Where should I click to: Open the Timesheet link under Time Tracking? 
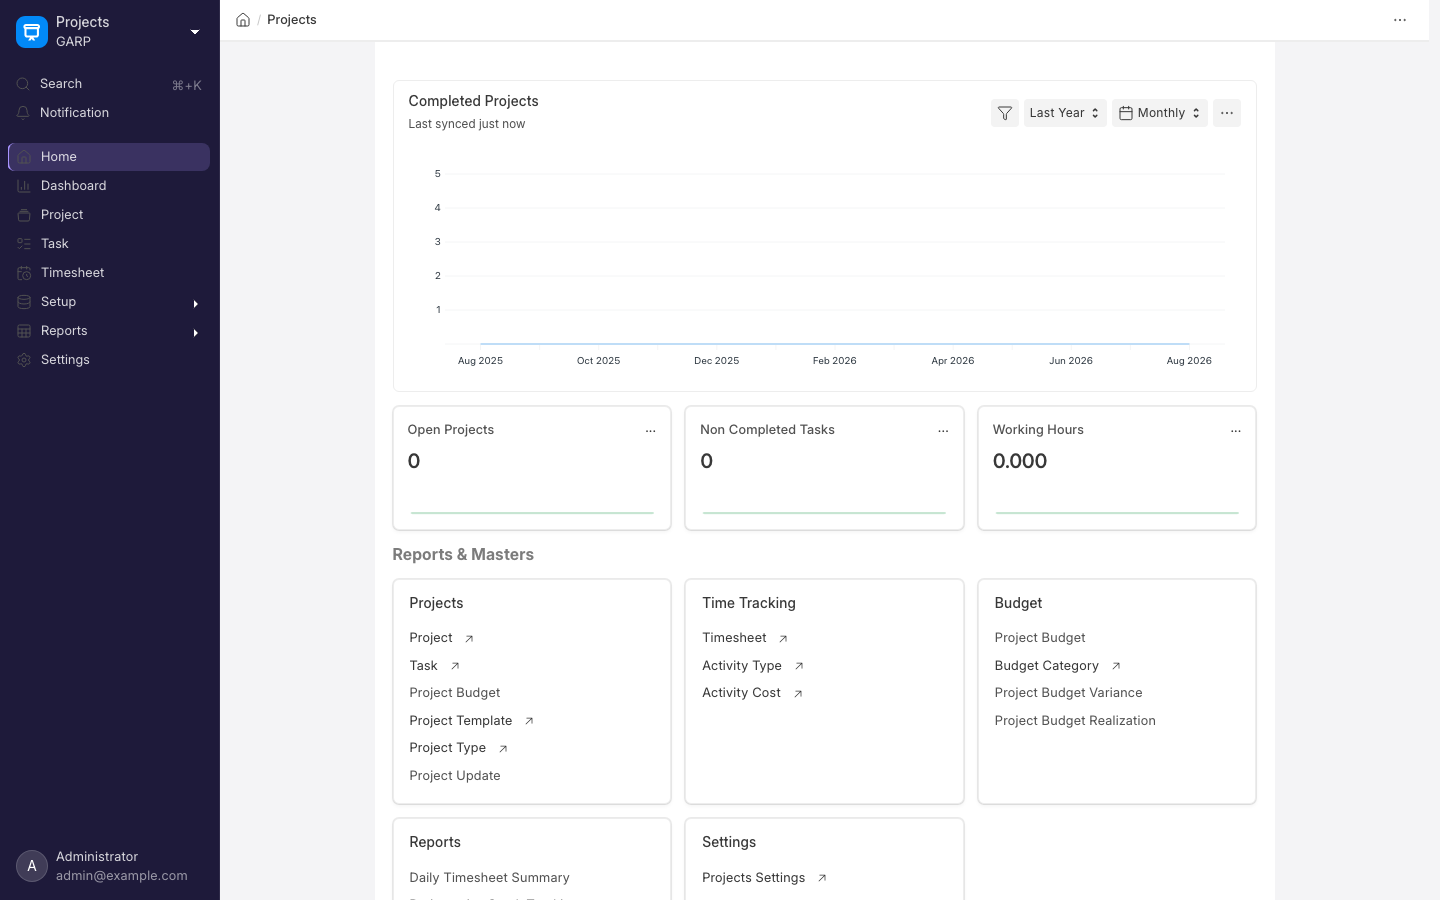coord(734,638)
